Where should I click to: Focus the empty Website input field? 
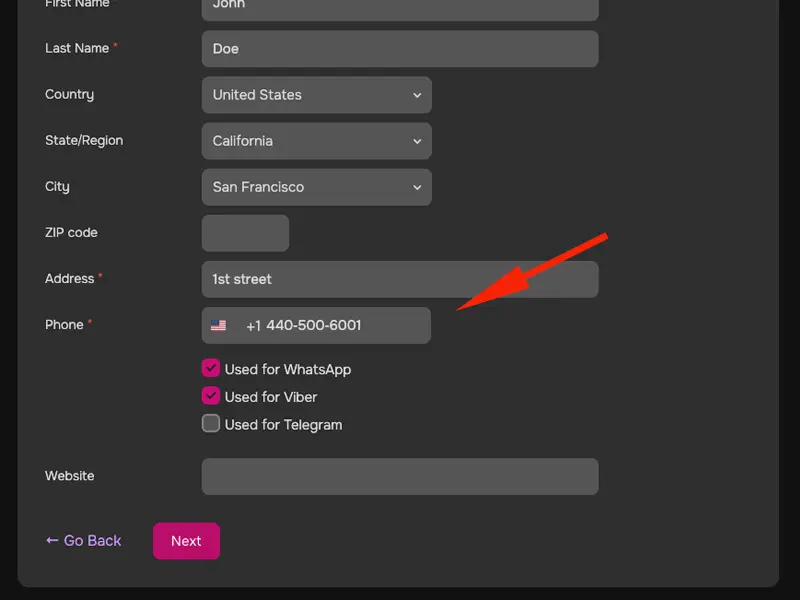click(400, 476)
